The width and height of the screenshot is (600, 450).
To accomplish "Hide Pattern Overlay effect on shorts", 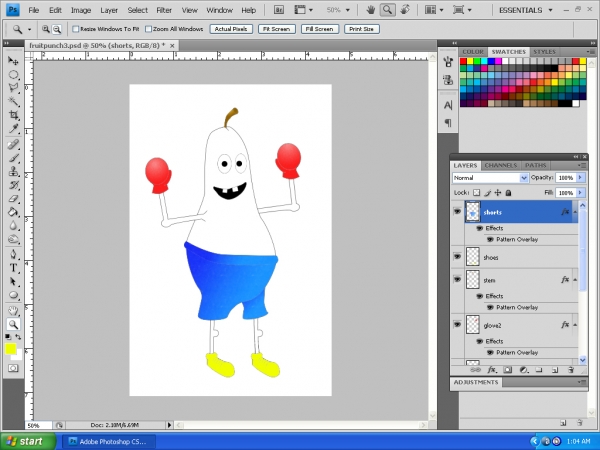I will pos(490,240).
